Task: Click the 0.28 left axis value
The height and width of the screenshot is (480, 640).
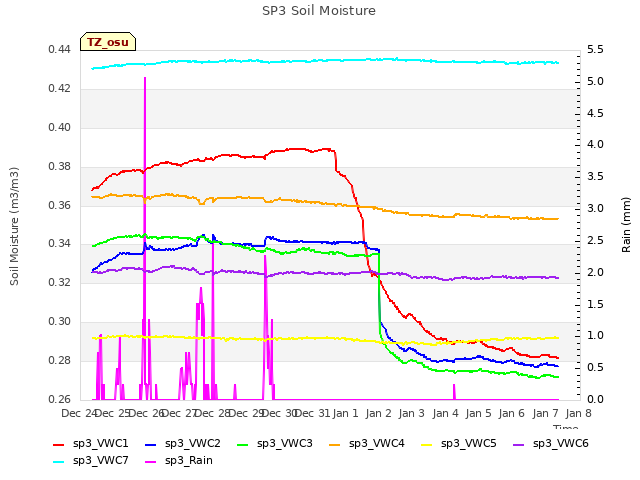Action: (x=60, y=360)
